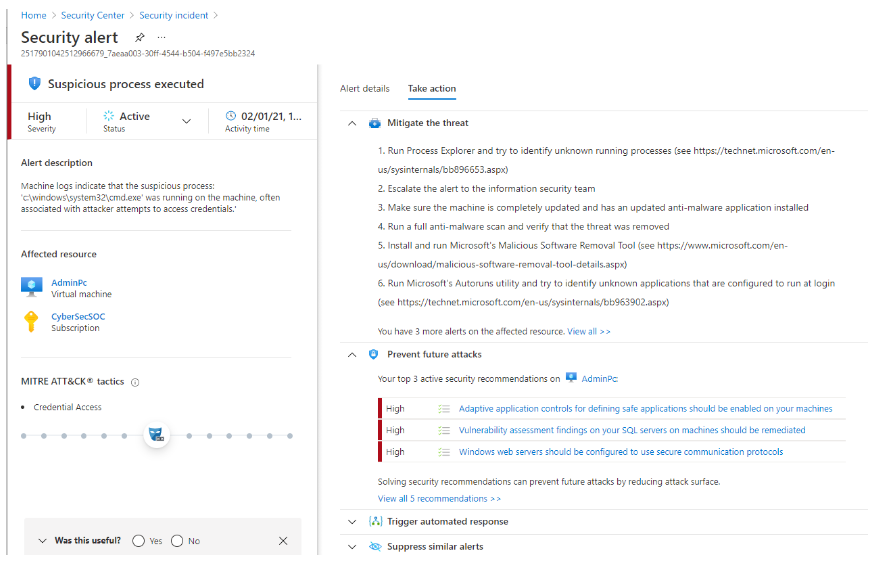The image size is (895, 569).
Task: Click the Active status spinner icon
Action: (108, 116)
